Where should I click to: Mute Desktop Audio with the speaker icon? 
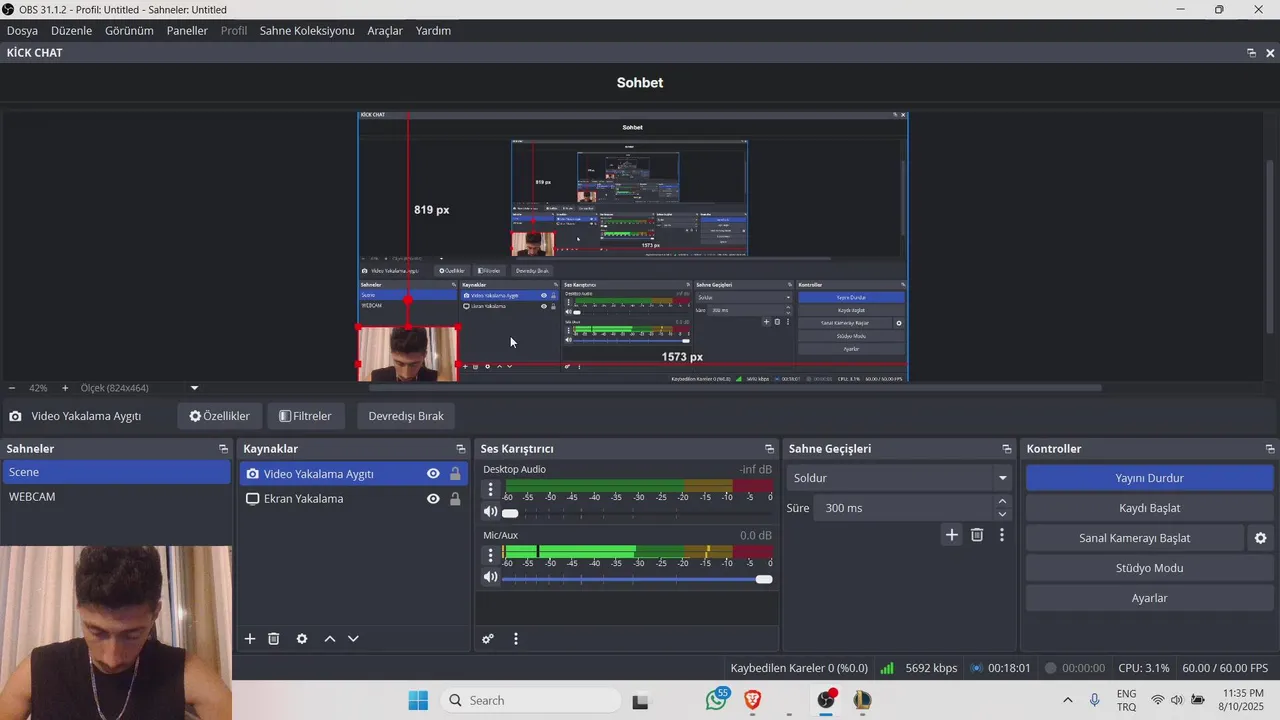click(490, 512)
